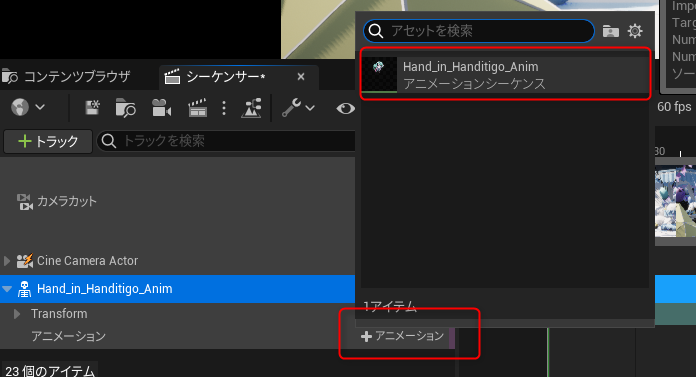696x377 pixels.
Task: Click the + トラック button
Action: (x=48, y=141)
